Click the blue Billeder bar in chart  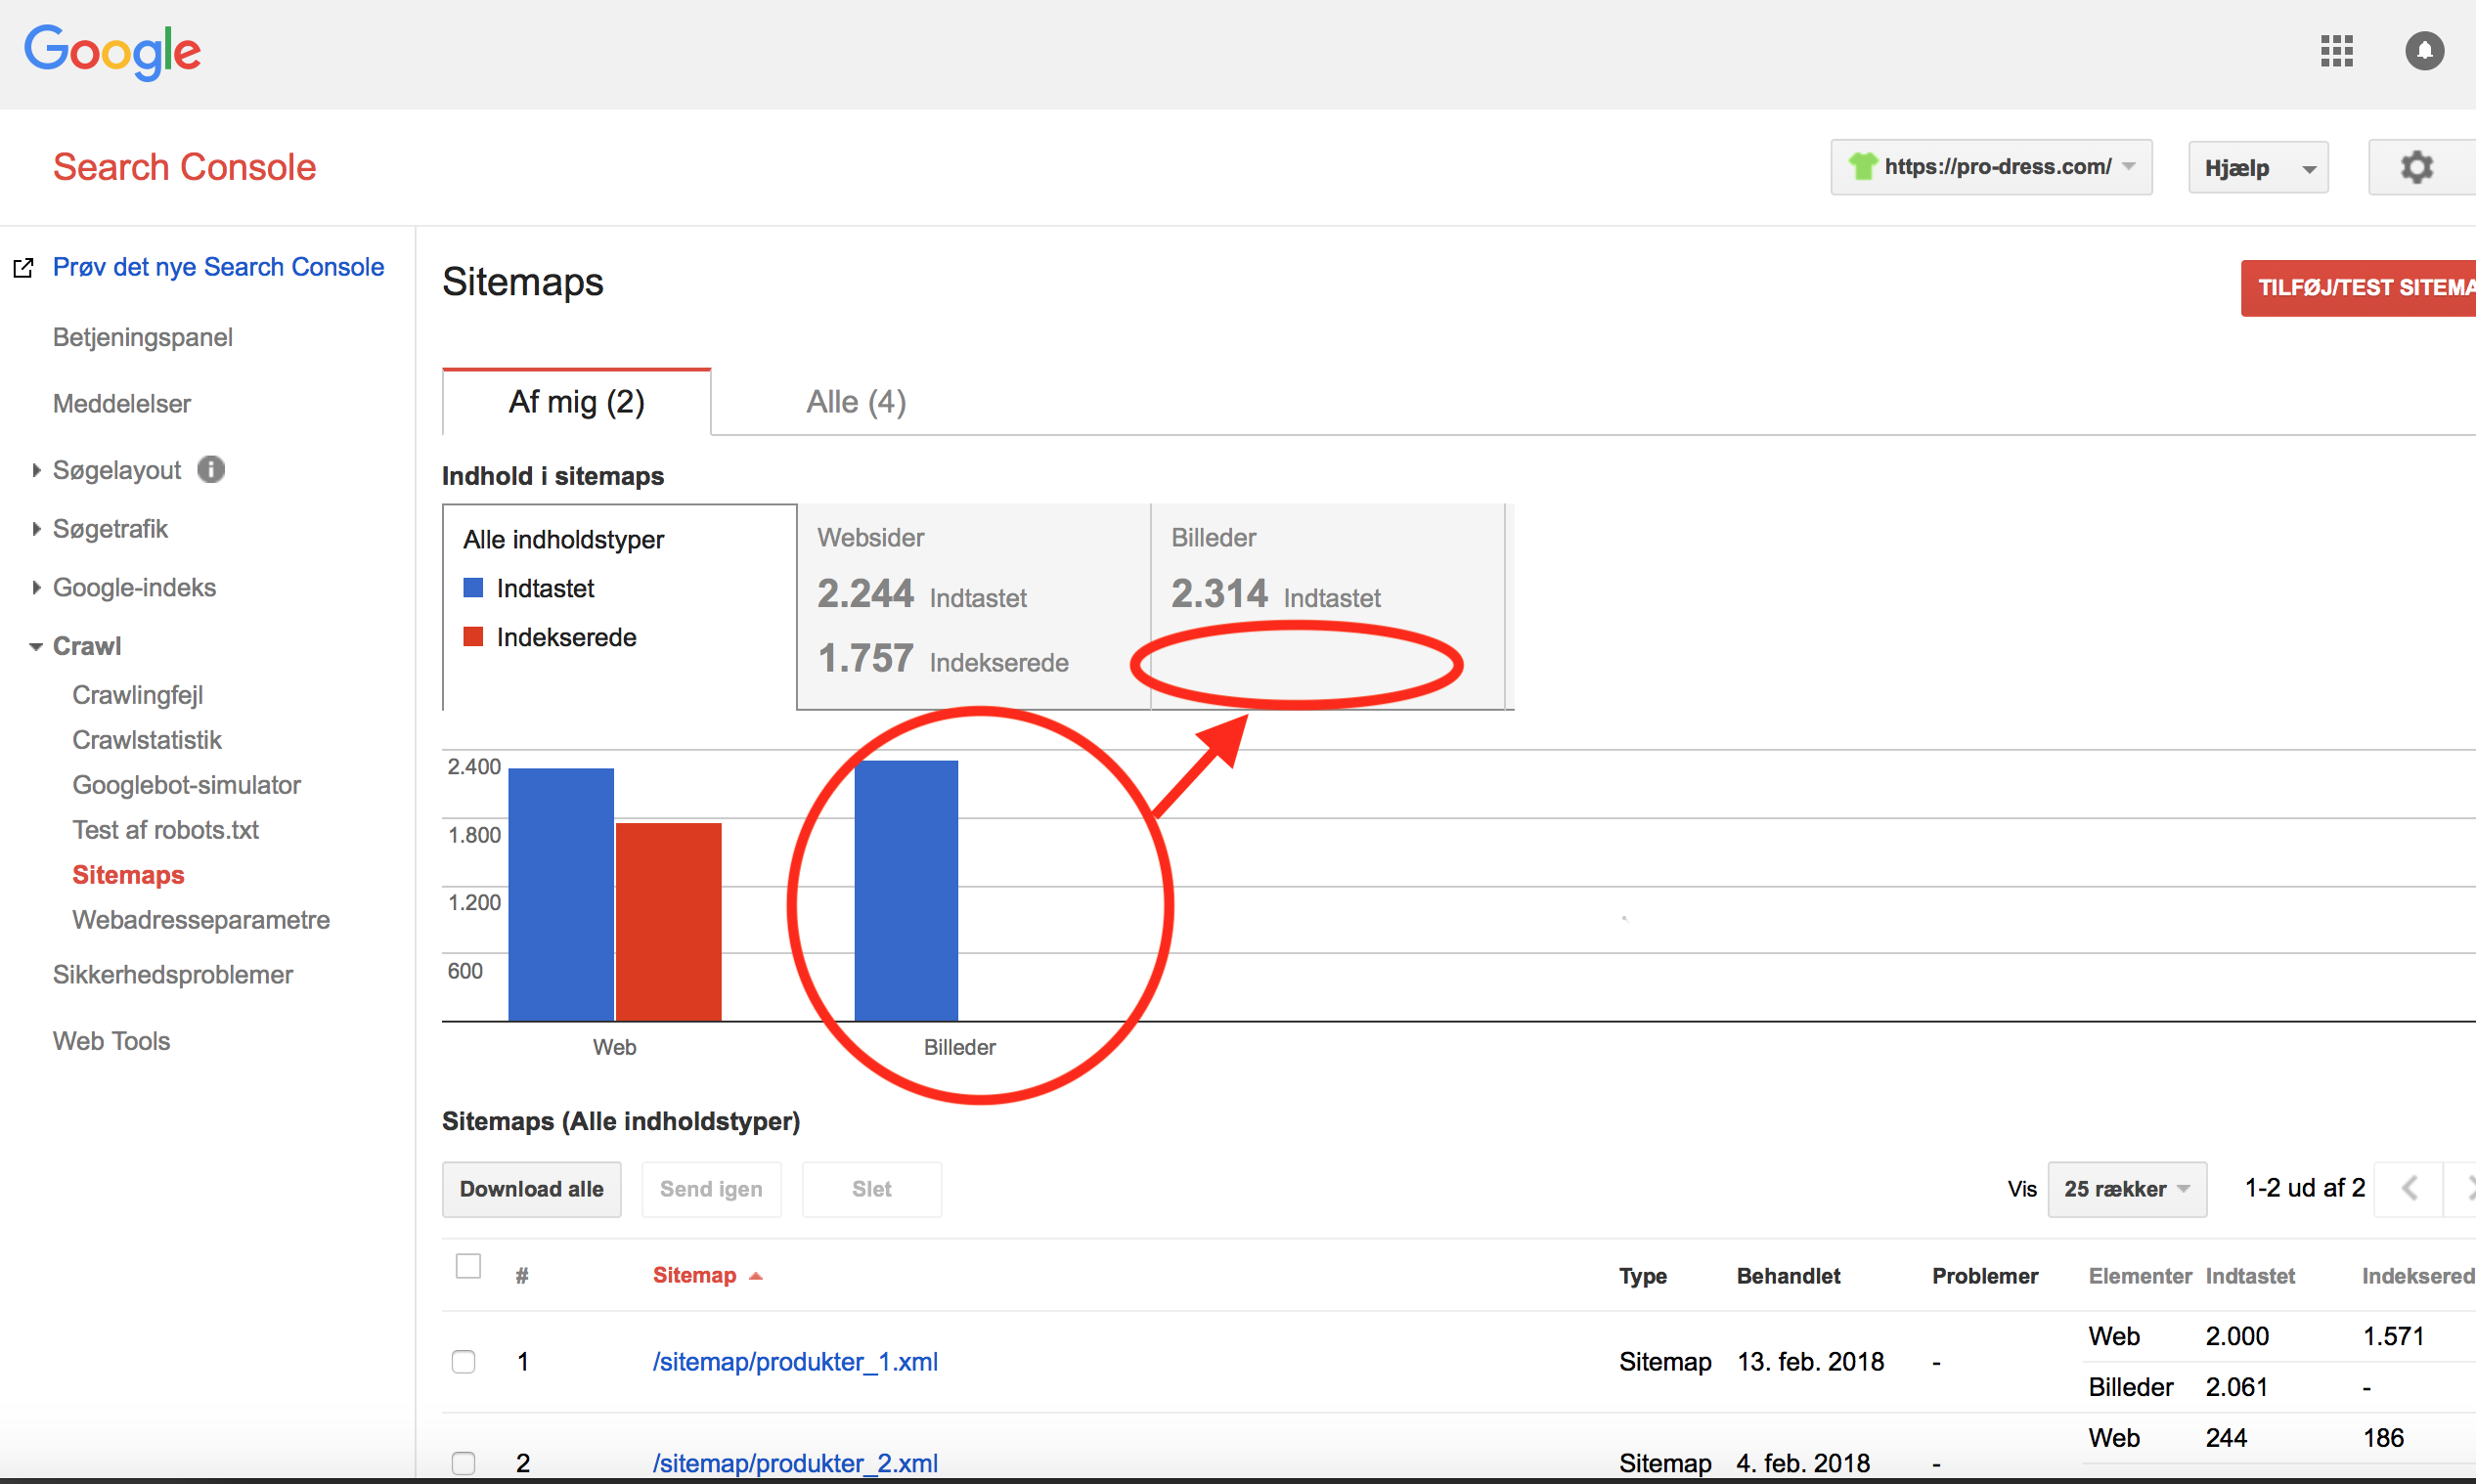(906, 890)
